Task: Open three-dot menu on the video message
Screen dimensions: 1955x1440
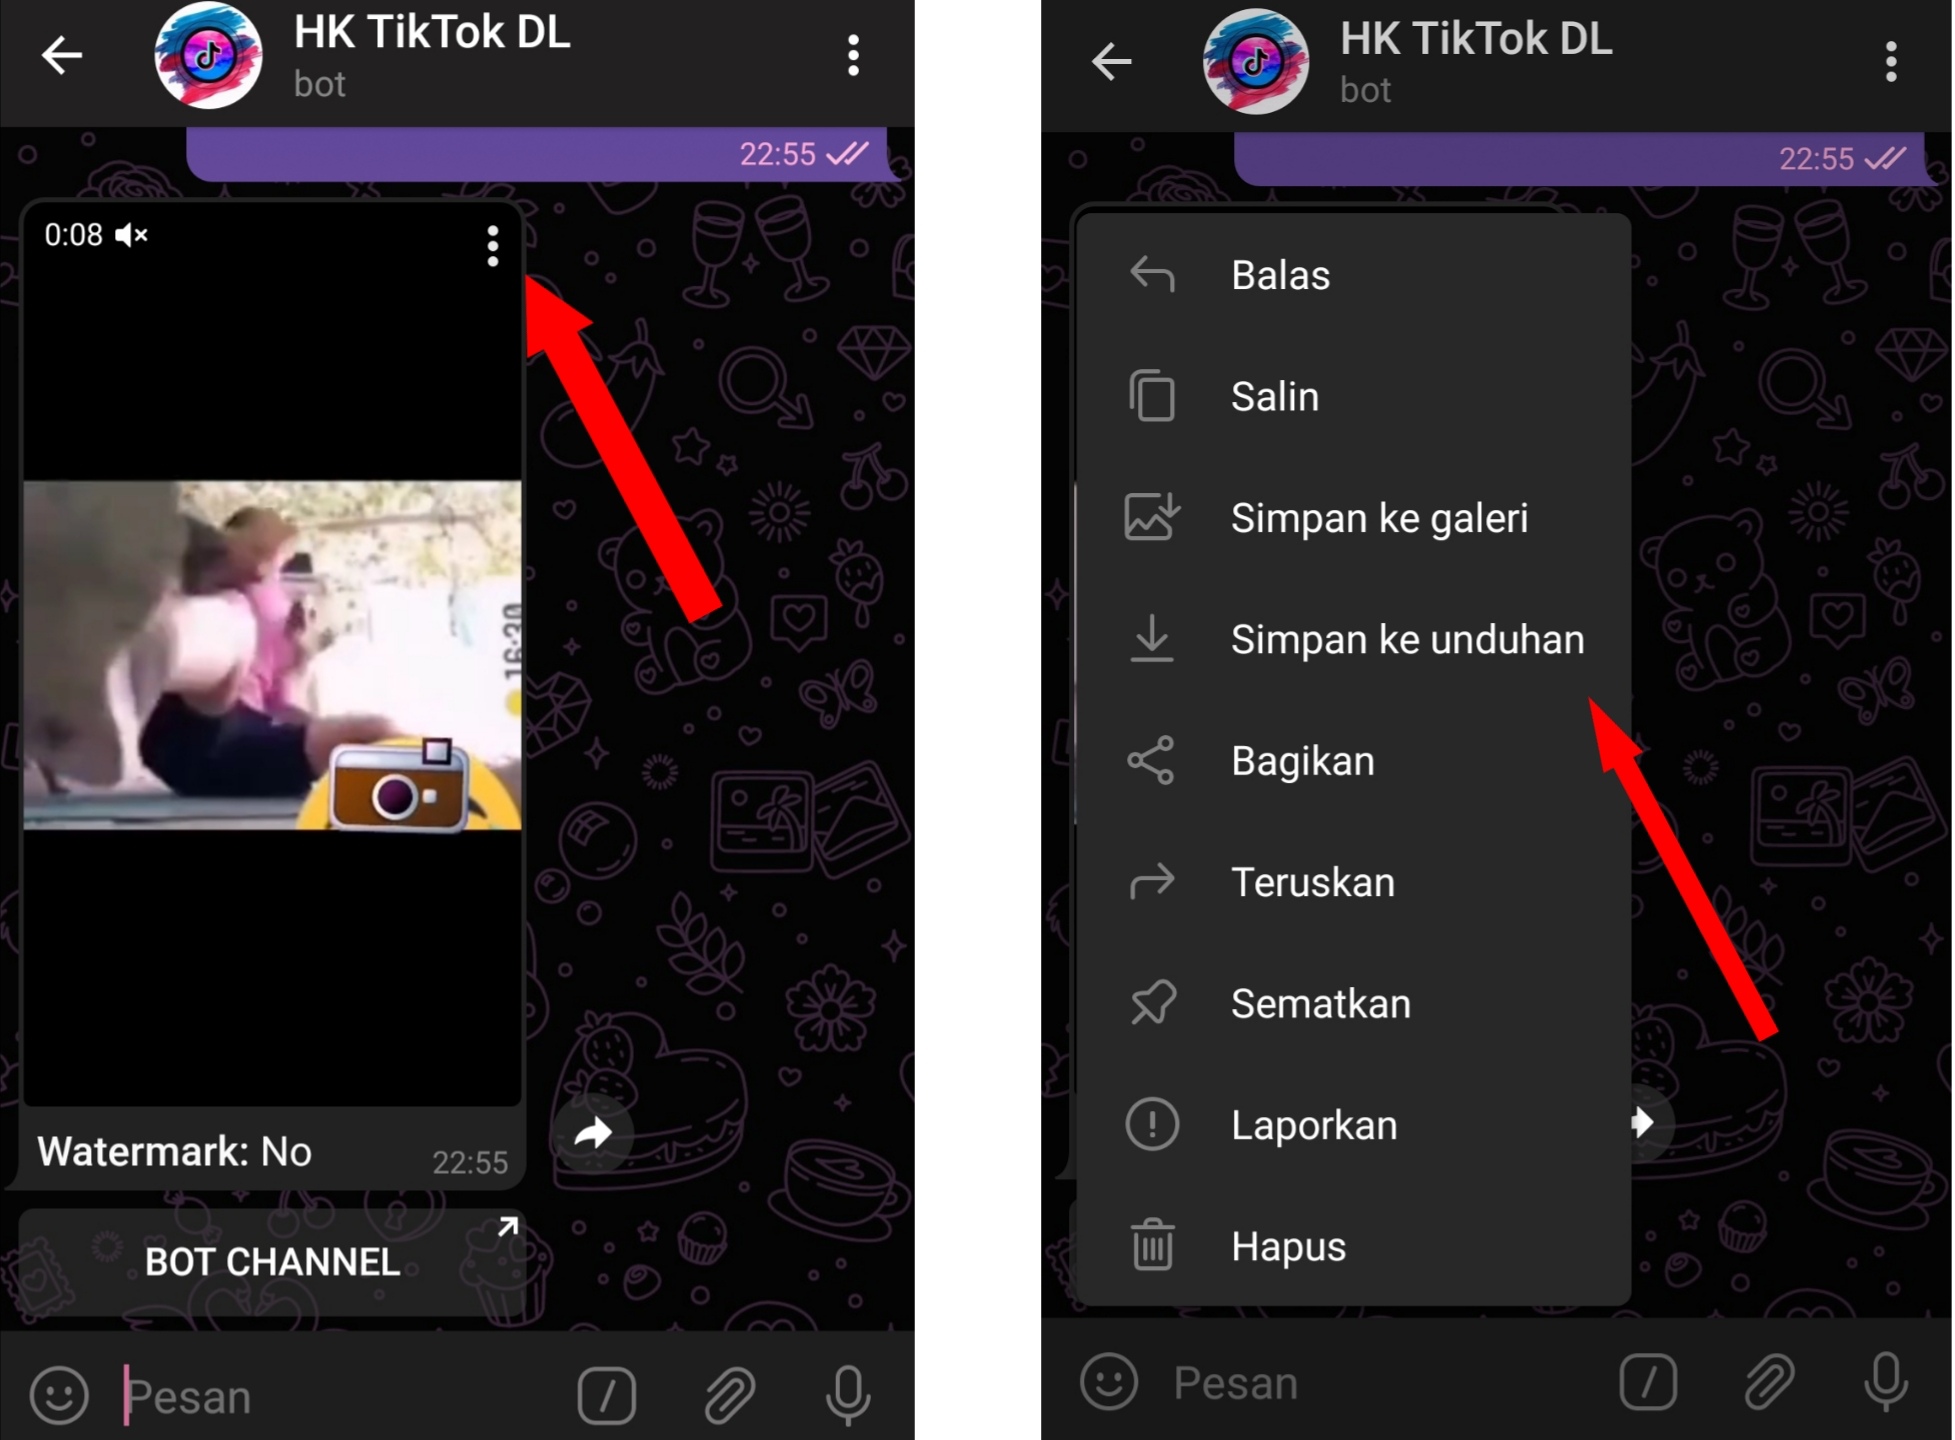Action: point(492,246)
